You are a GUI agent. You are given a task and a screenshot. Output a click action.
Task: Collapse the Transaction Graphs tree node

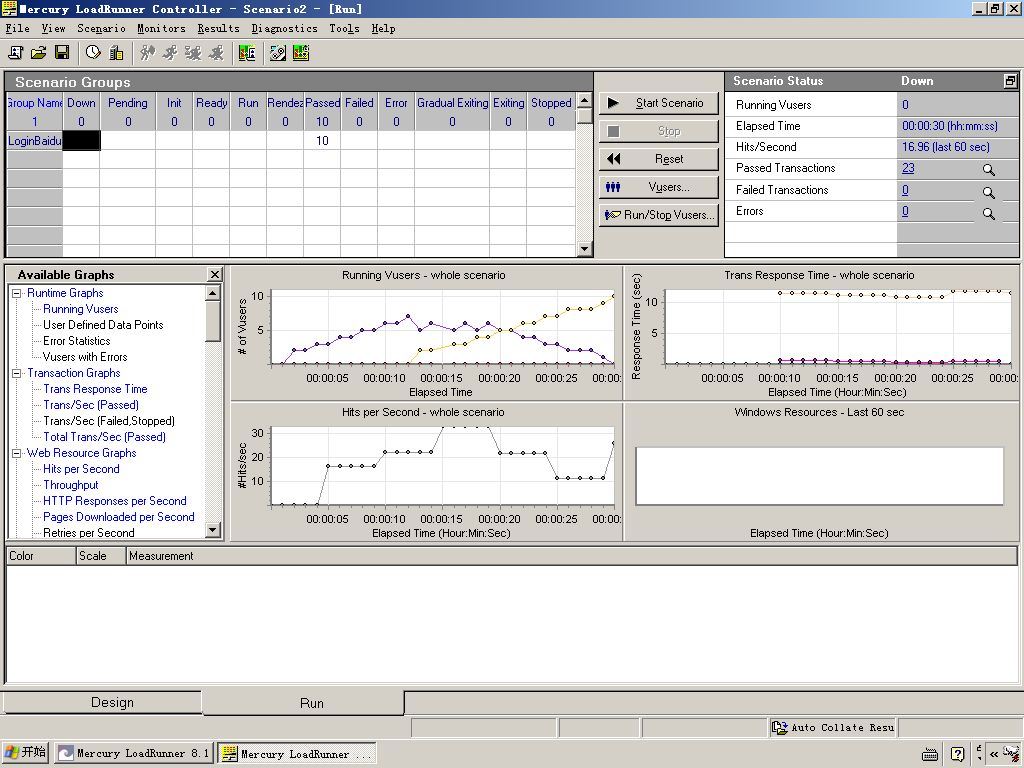pos(17,374)
